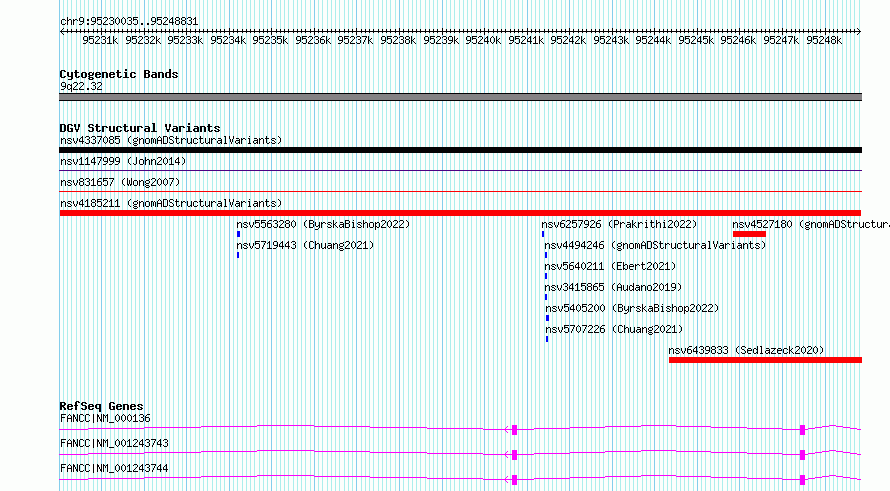Select the blue marker under nsv6257926
Viewport: 890px width, 491px height.
click(543, 234)
